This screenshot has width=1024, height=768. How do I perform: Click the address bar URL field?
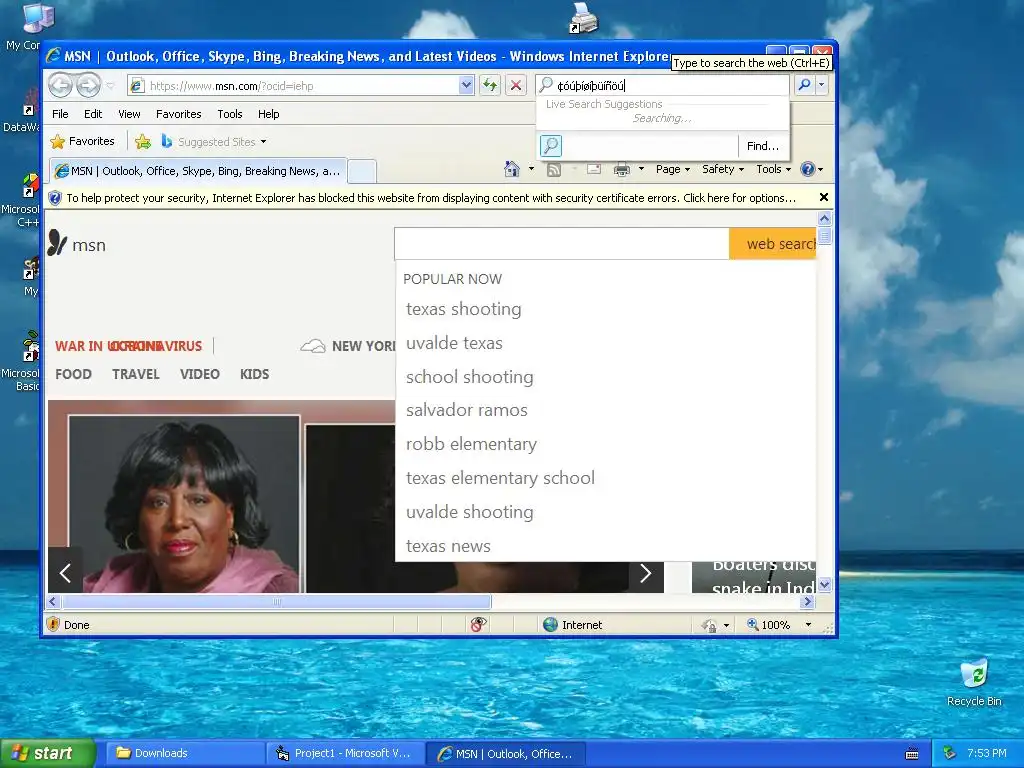coord(294,86)
